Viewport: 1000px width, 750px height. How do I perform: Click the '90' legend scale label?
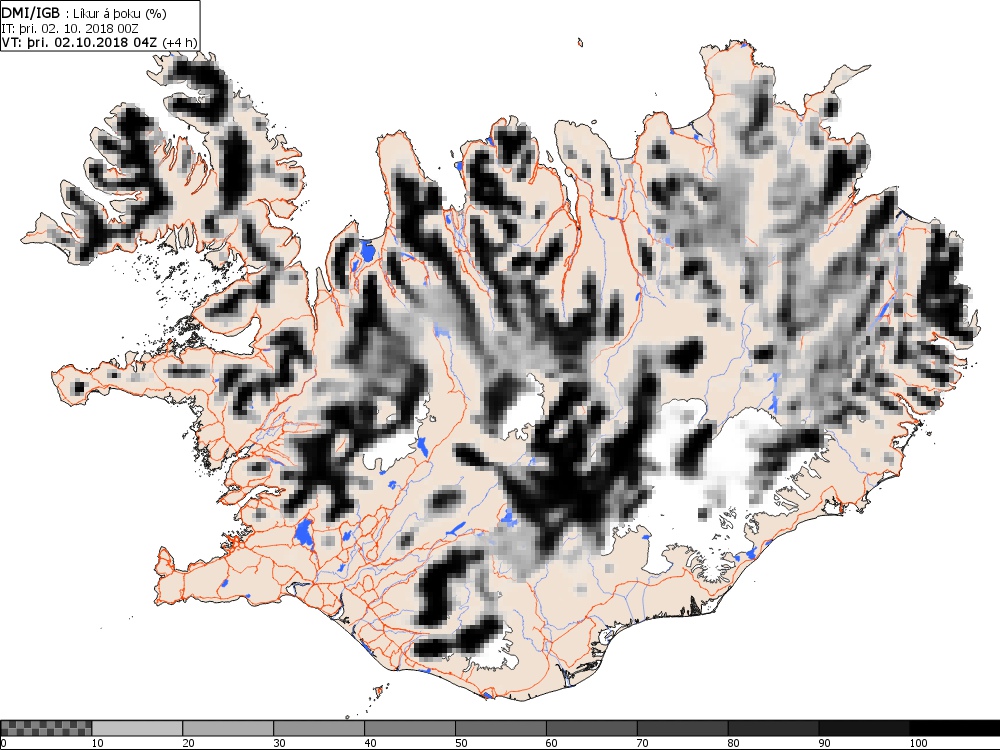[825, 744]
